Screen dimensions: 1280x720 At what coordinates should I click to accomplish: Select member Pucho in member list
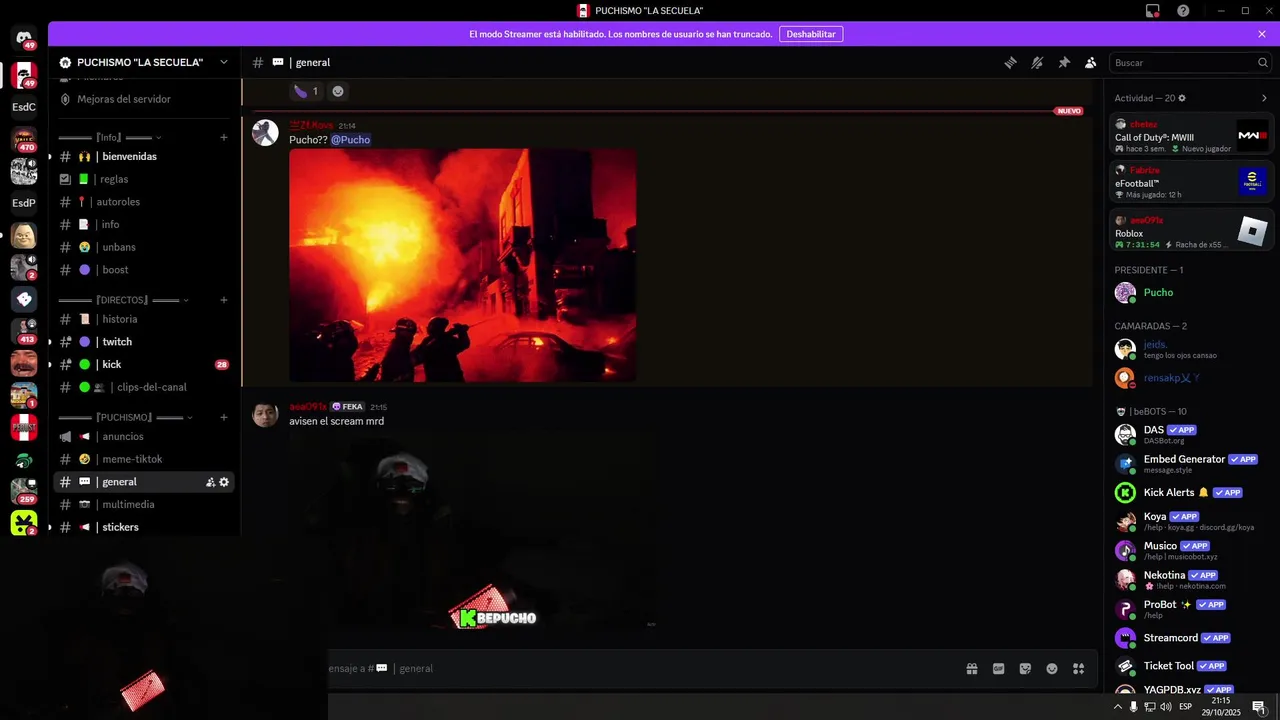pyautogui.click(x=1191, y=293)
